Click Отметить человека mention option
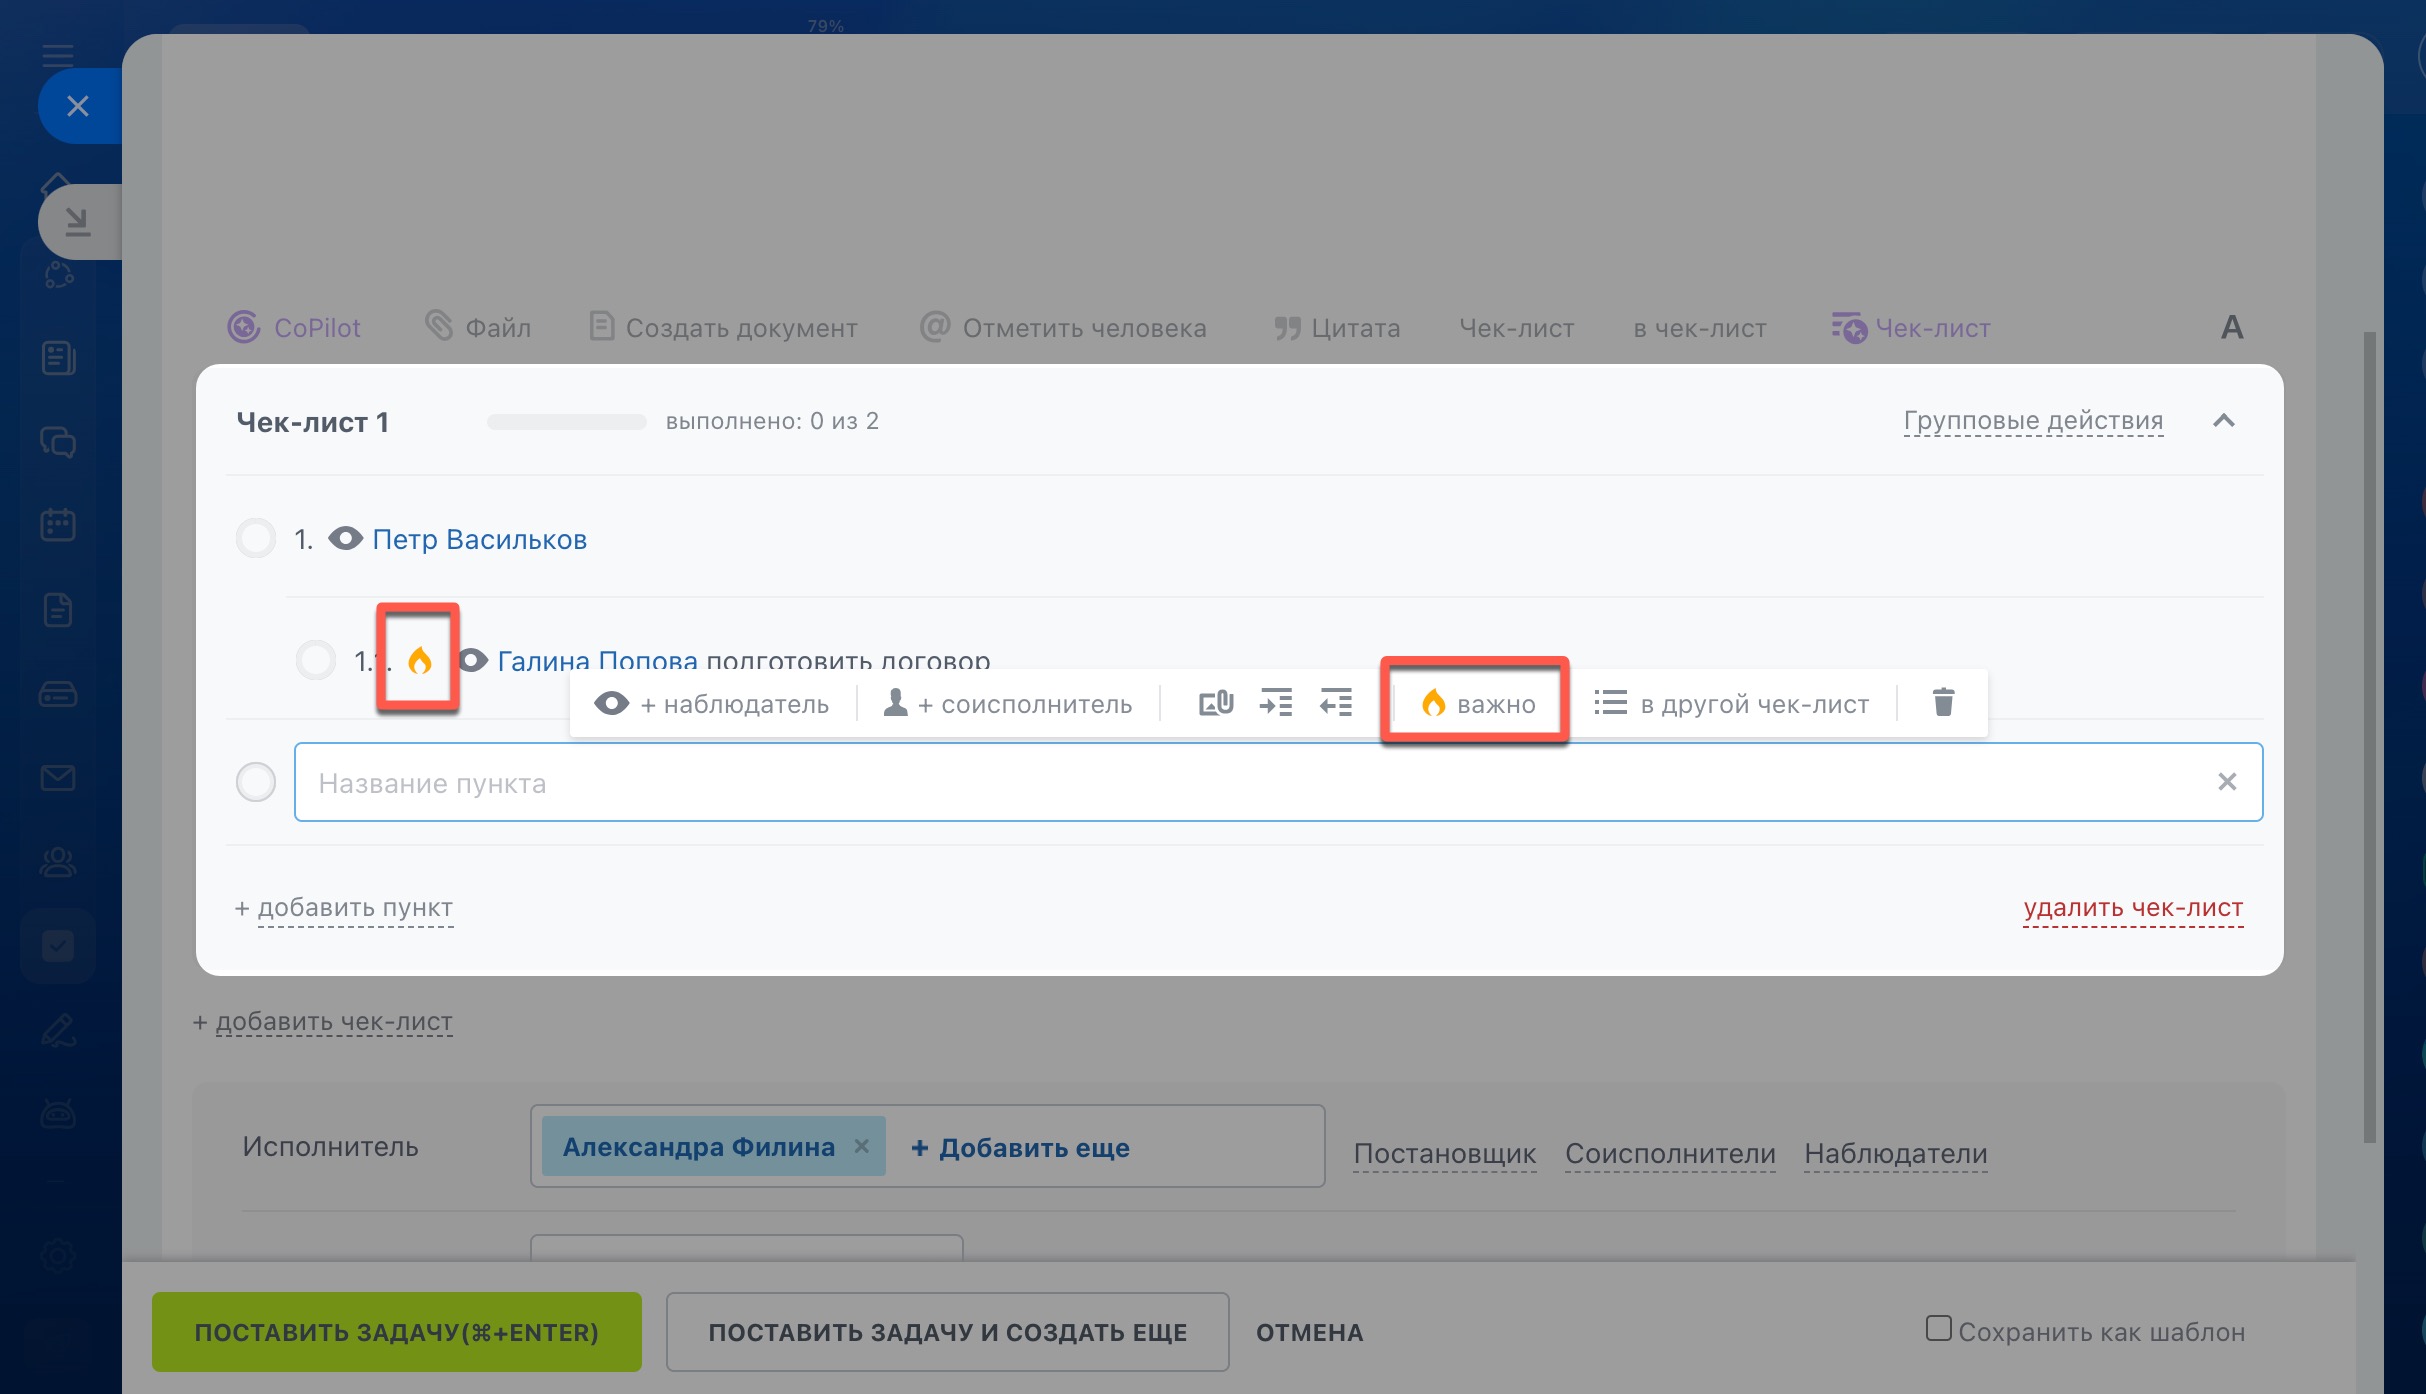 click(1063, 327)
